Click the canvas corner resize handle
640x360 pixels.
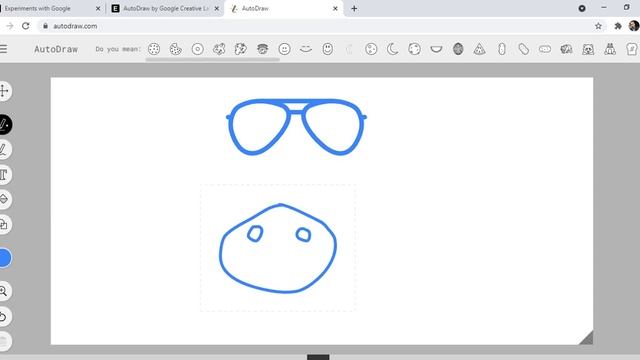coord(586,338)
